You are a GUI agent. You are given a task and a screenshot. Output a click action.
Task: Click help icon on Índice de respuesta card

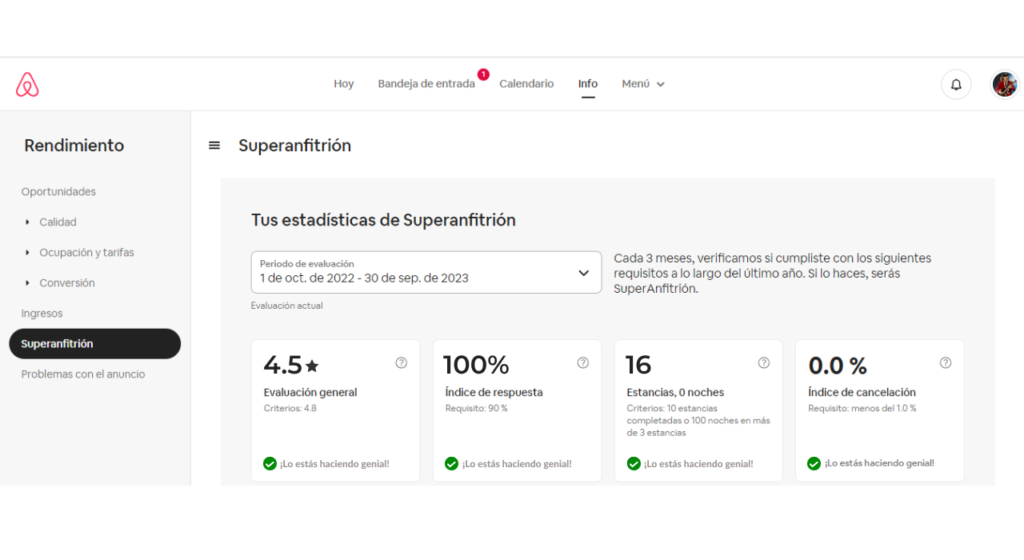click(583, 363)
